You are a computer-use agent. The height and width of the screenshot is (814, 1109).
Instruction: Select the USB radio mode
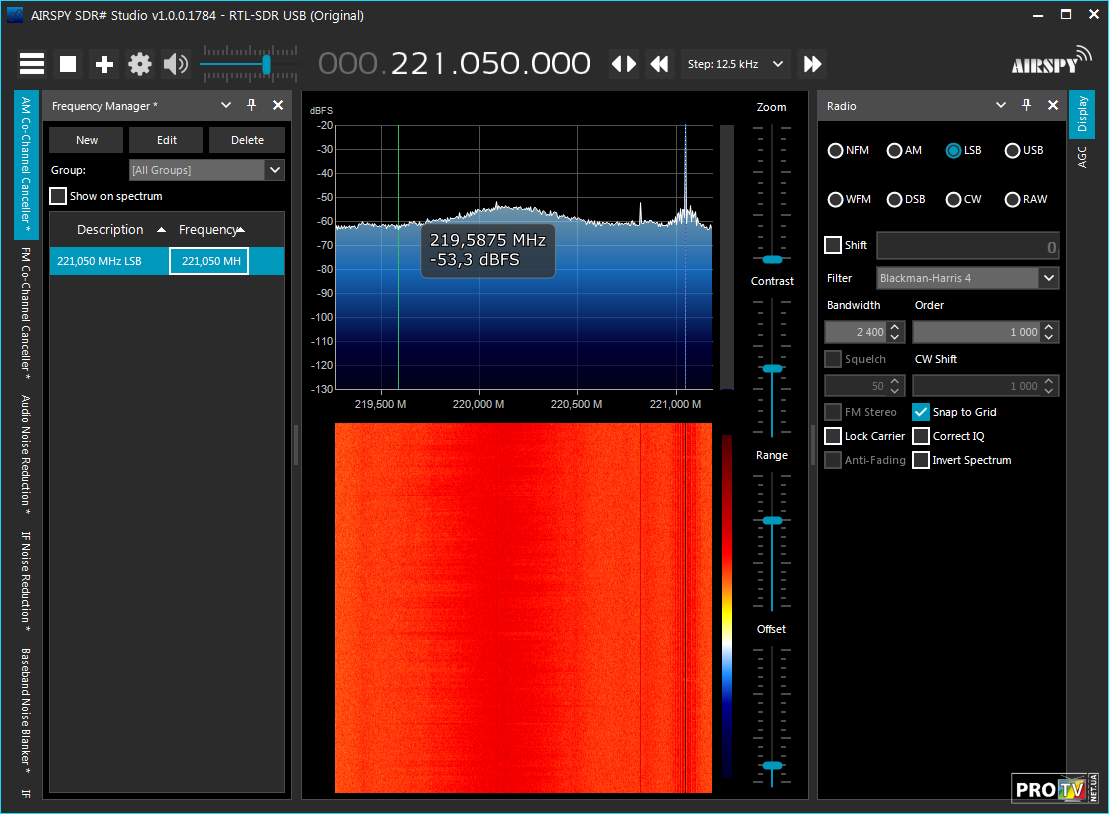(1013, 150)
